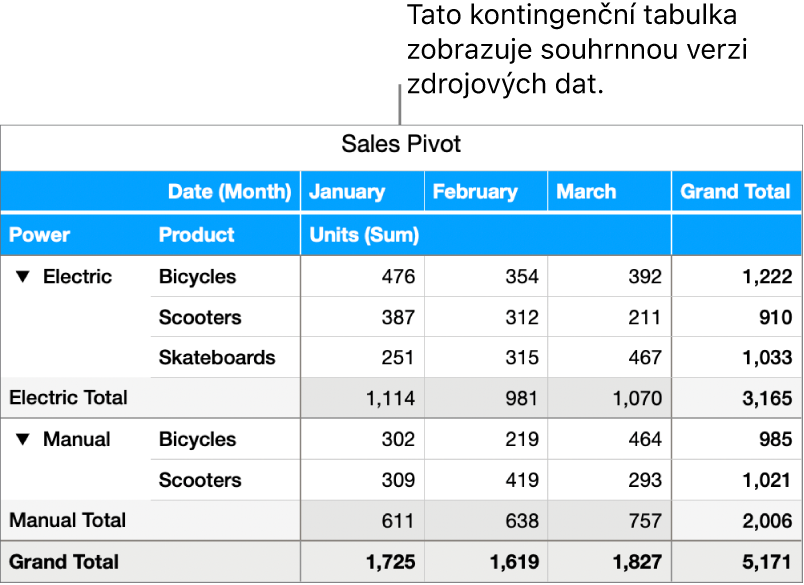Collapse the Electric group disclosure triangle
Image resolution: width=804 pixels, height=585 pixels.
tap(23, 277)
